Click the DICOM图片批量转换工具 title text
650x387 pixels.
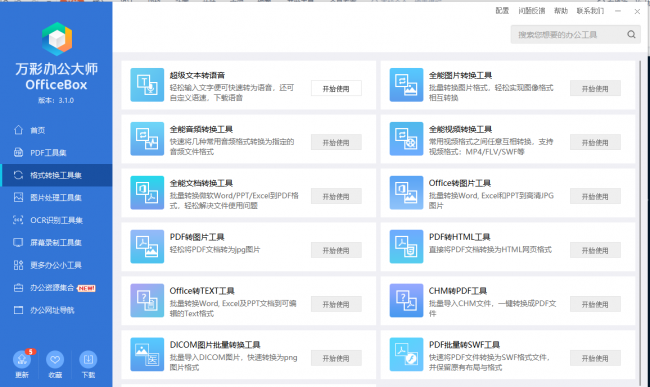tap(215, 345)
